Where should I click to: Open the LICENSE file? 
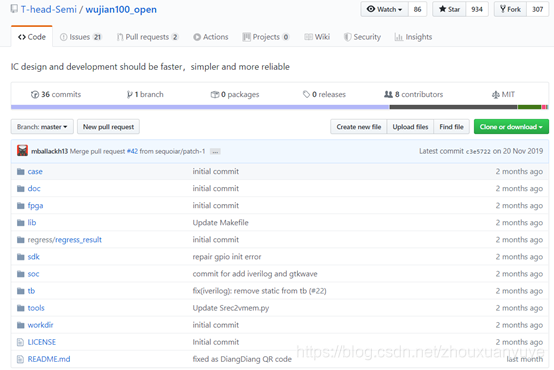point(42,342)
